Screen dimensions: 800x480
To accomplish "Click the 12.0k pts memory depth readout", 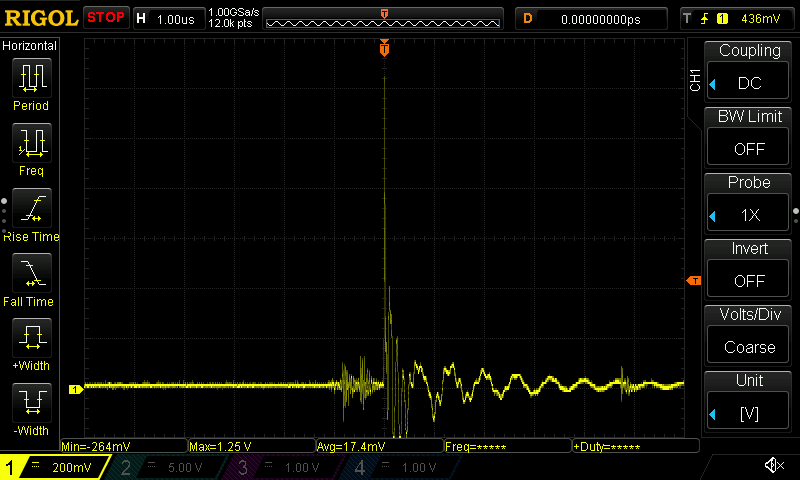I will (230, 23).
